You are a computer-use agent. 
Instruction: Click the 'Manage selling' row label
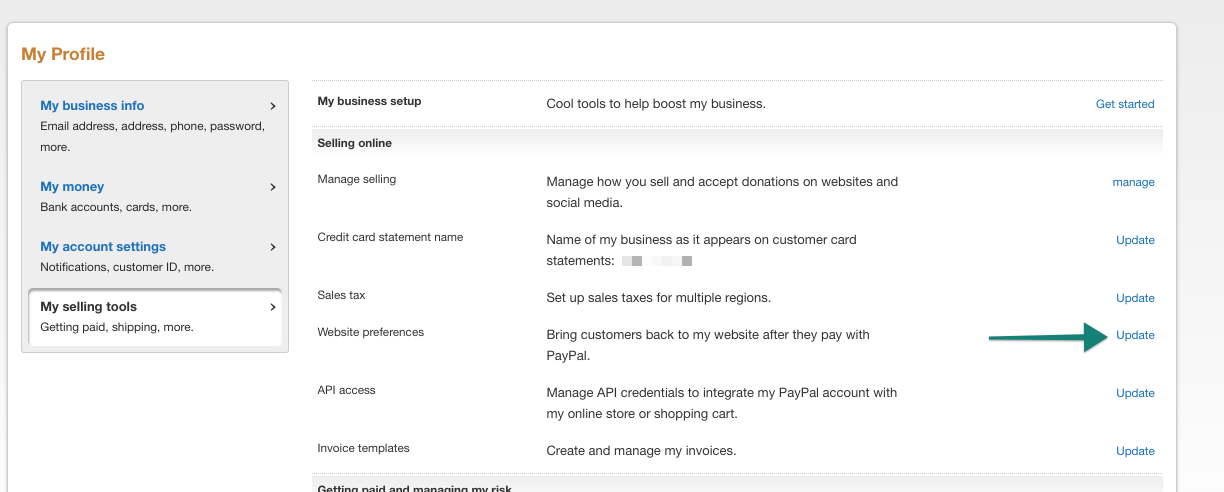point(356,179)
